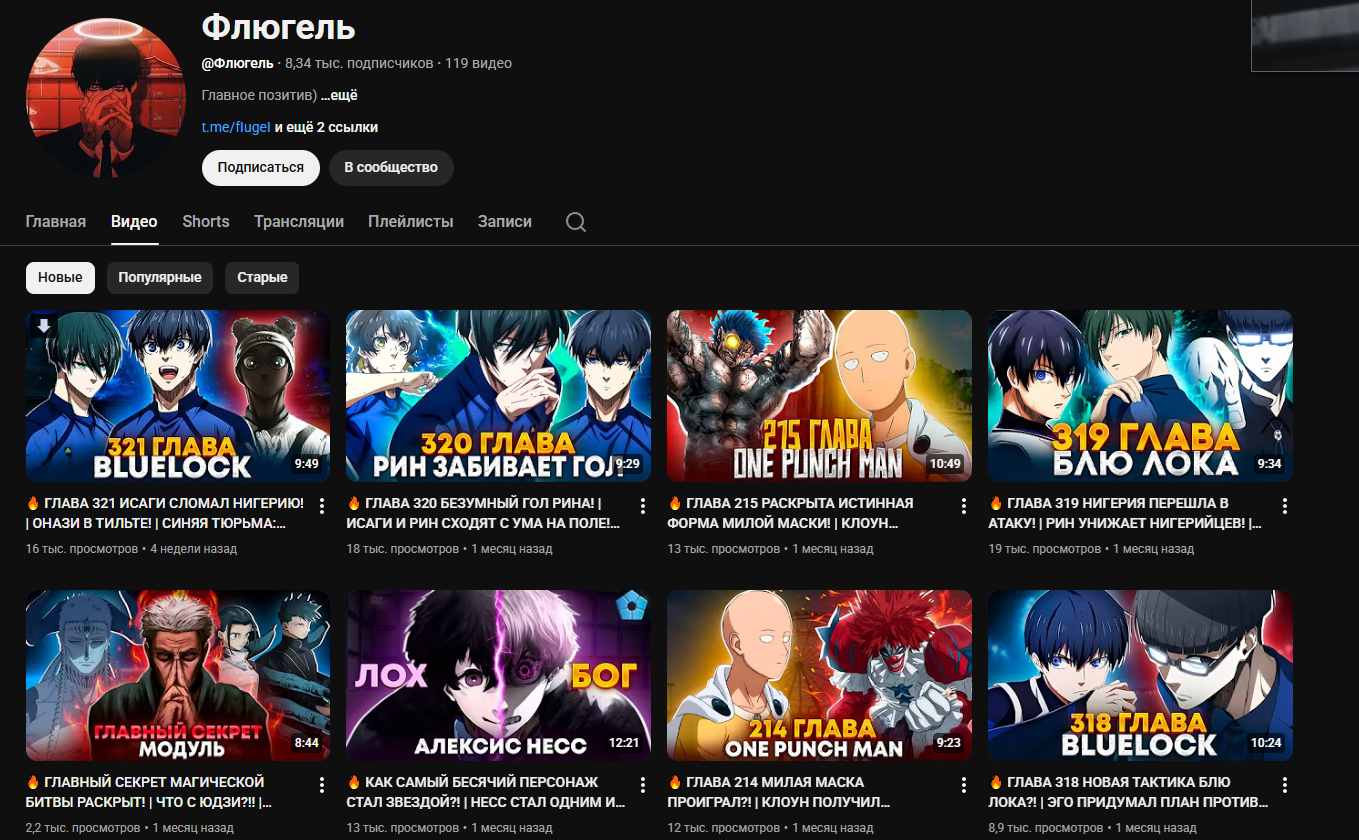1359x840 pixels.
Task: Open the t.me/flugel link
Action: pos(236,128)
